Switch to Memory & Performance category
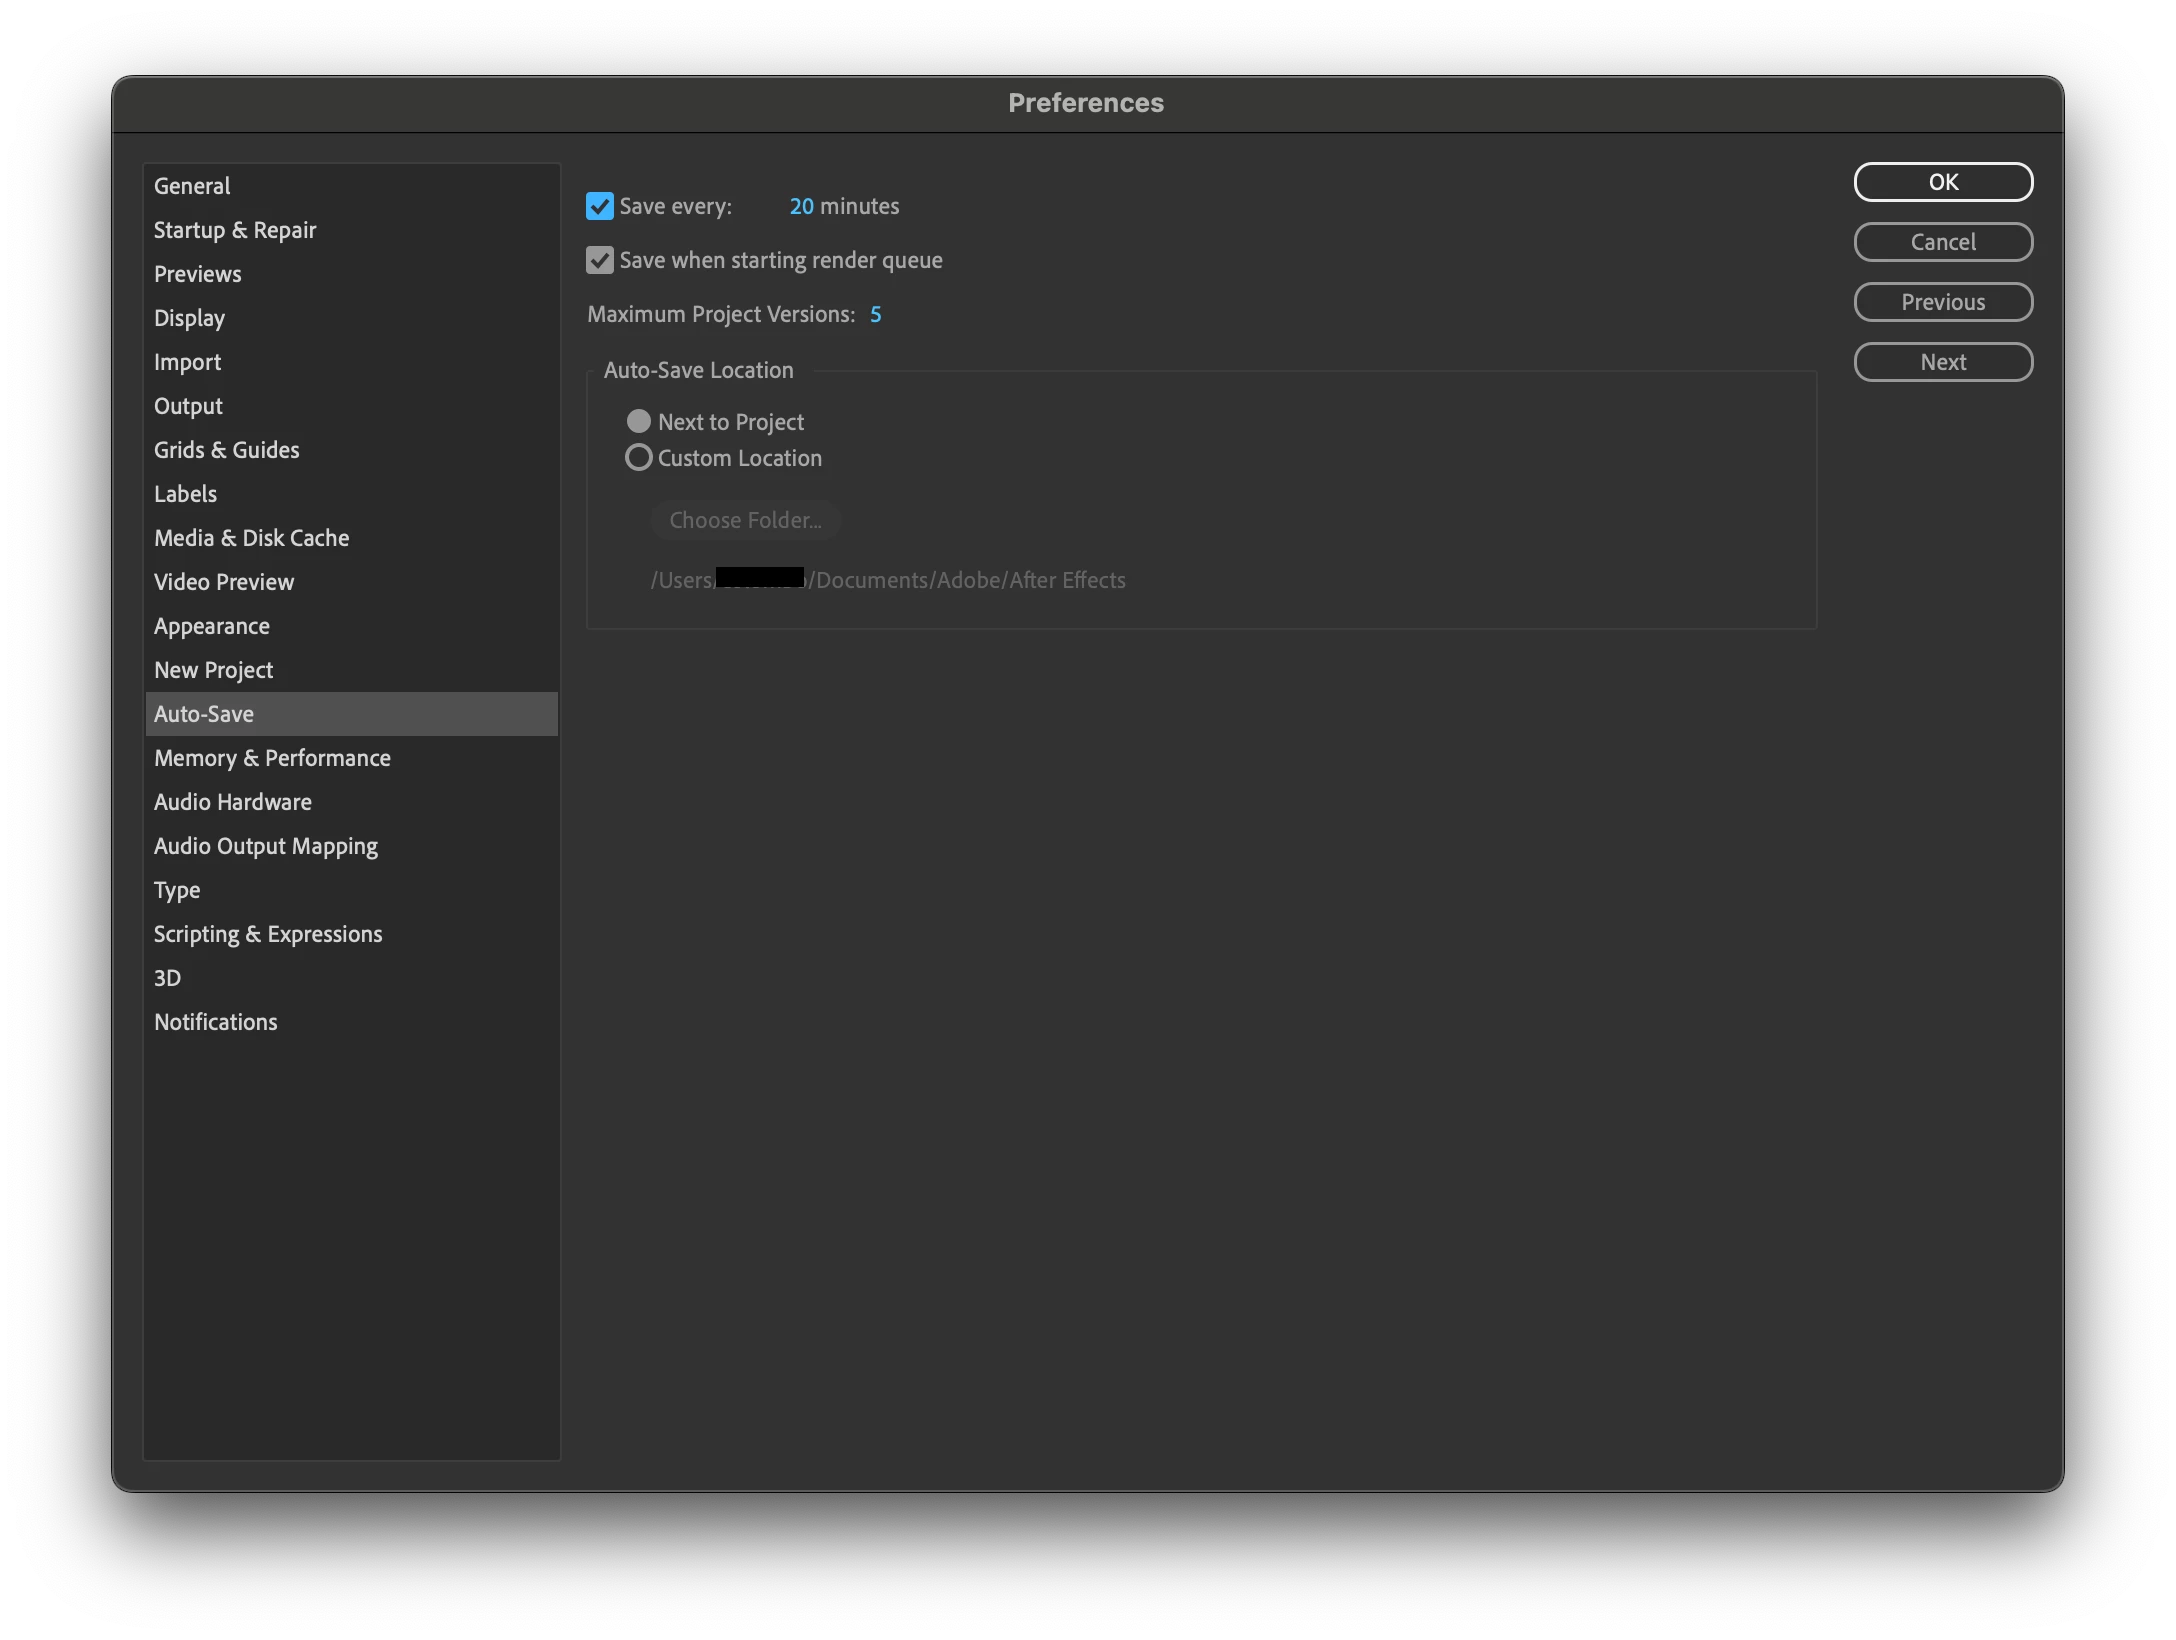2176x1640 pixels. (x=272, y=758)
